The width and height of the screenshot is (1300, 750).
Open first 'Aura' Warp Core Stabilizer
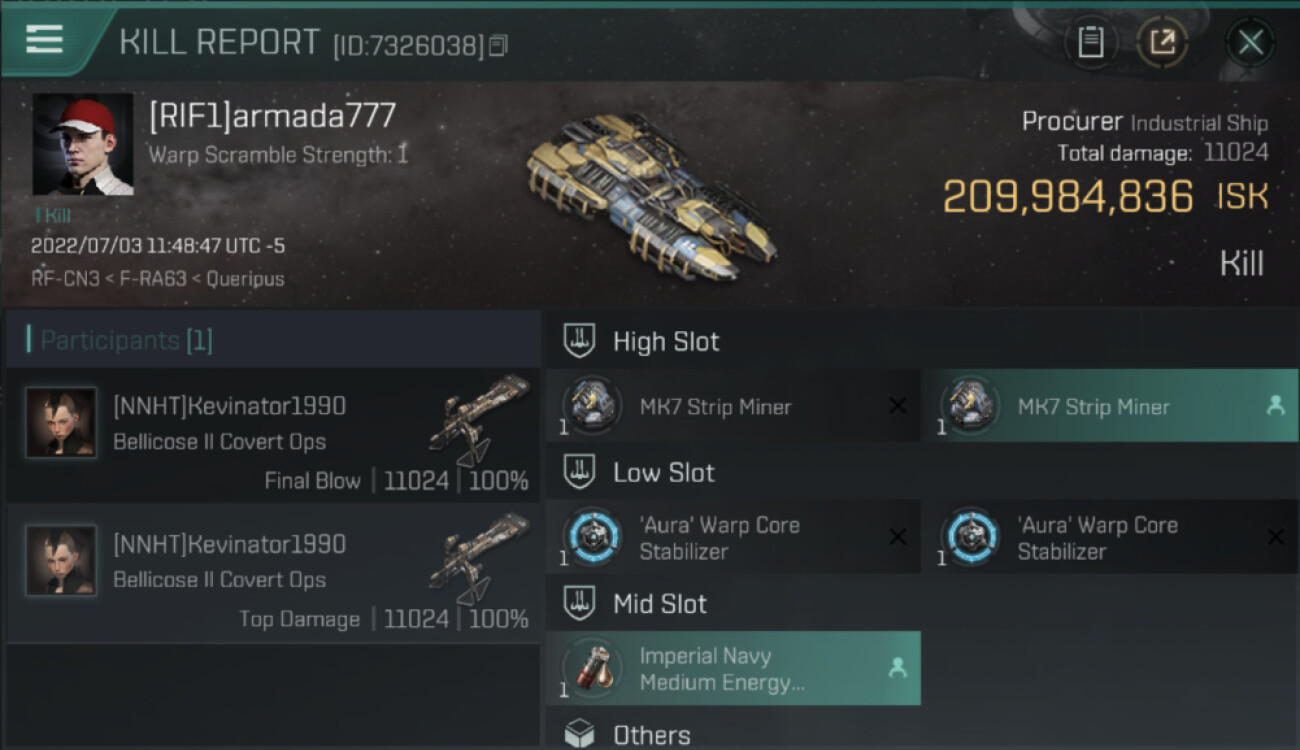pos(733,537)
